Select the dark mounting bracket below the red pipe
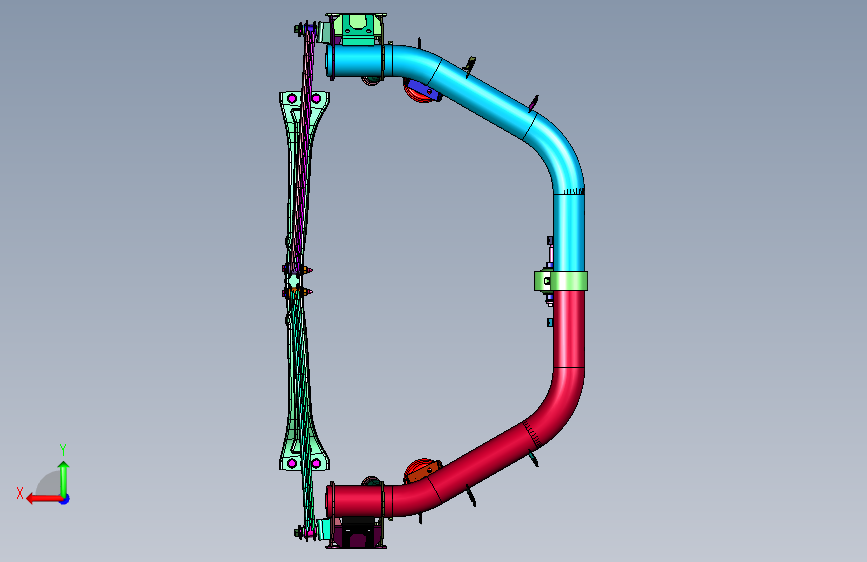 pyautogui.click(x=356, y=533)
